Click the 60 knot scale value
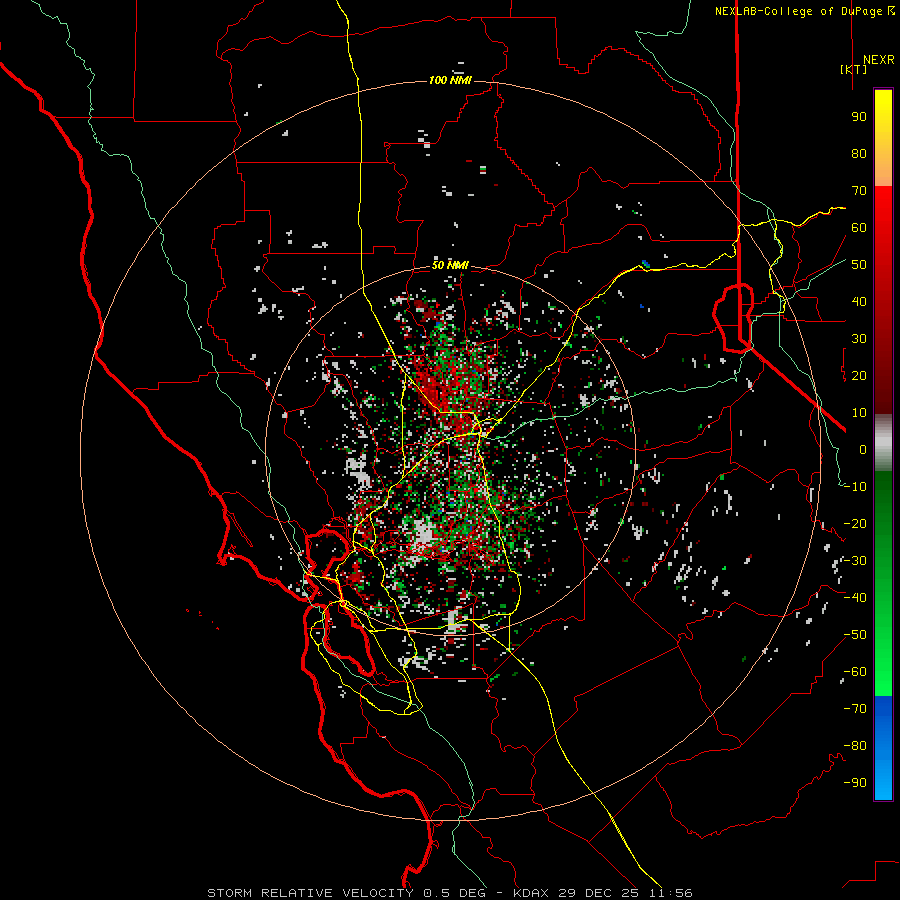Screen dimensions: 900x900 859,227
